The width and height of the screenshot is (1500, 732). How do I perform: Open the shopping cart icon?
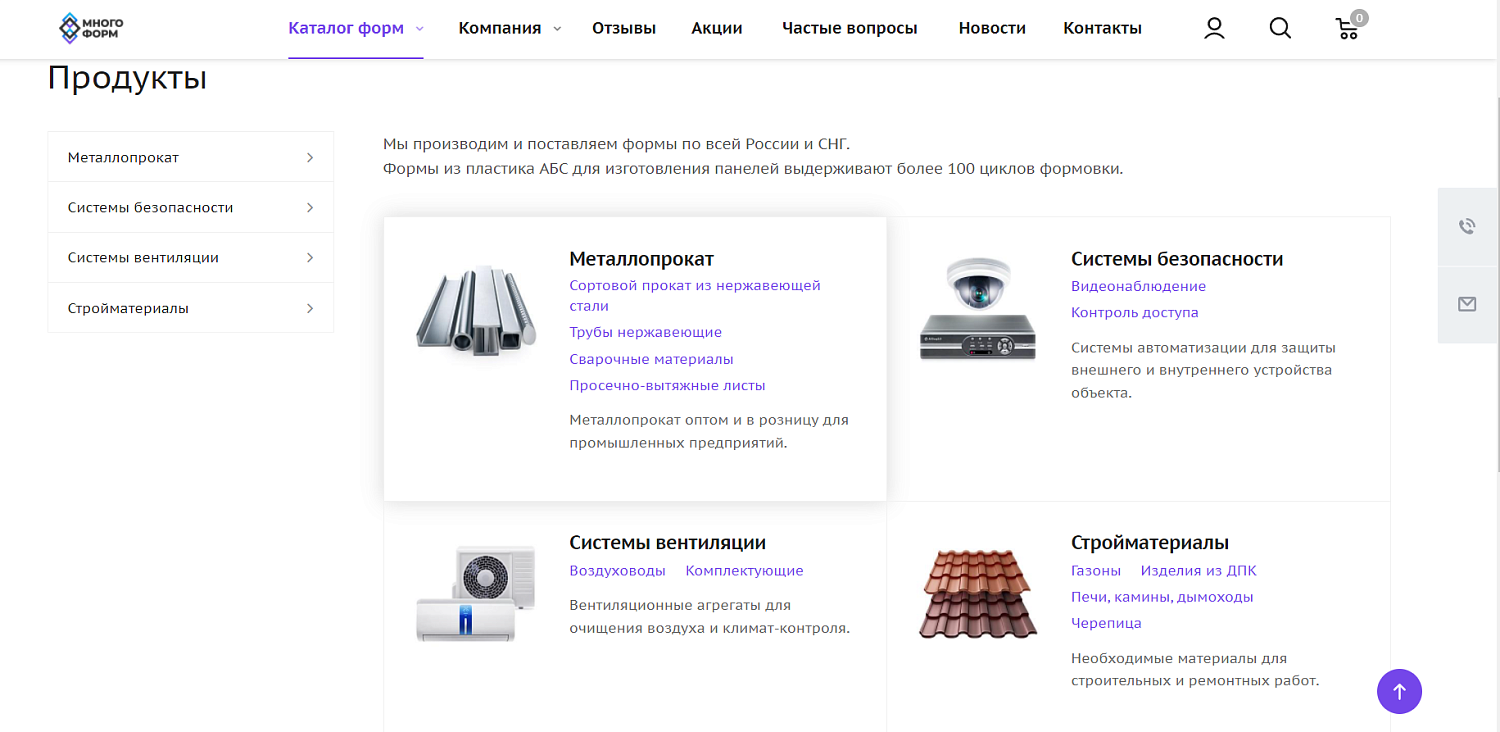click(1347, 28)
